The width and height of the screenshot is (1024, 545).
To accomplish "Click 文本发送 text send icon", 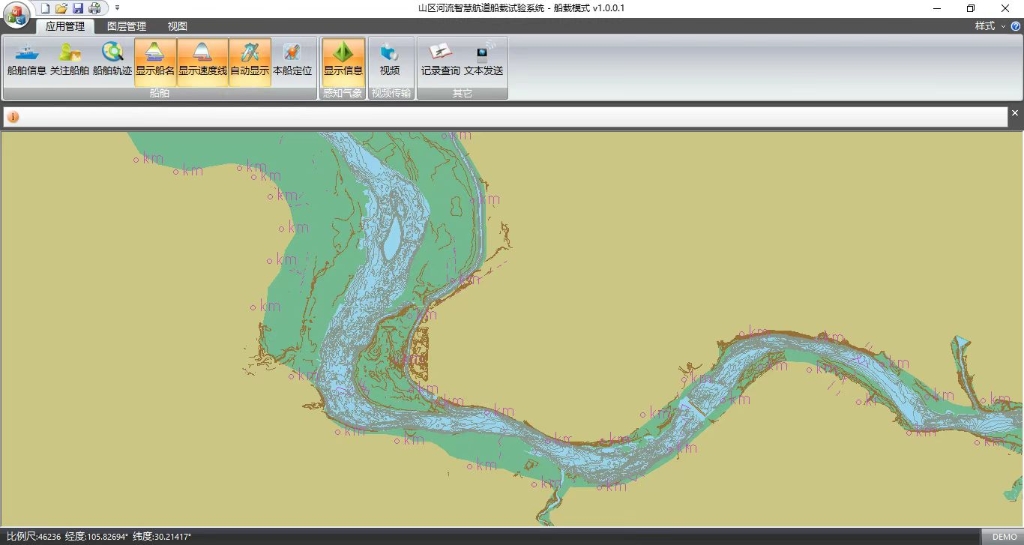I will [484, 61].
